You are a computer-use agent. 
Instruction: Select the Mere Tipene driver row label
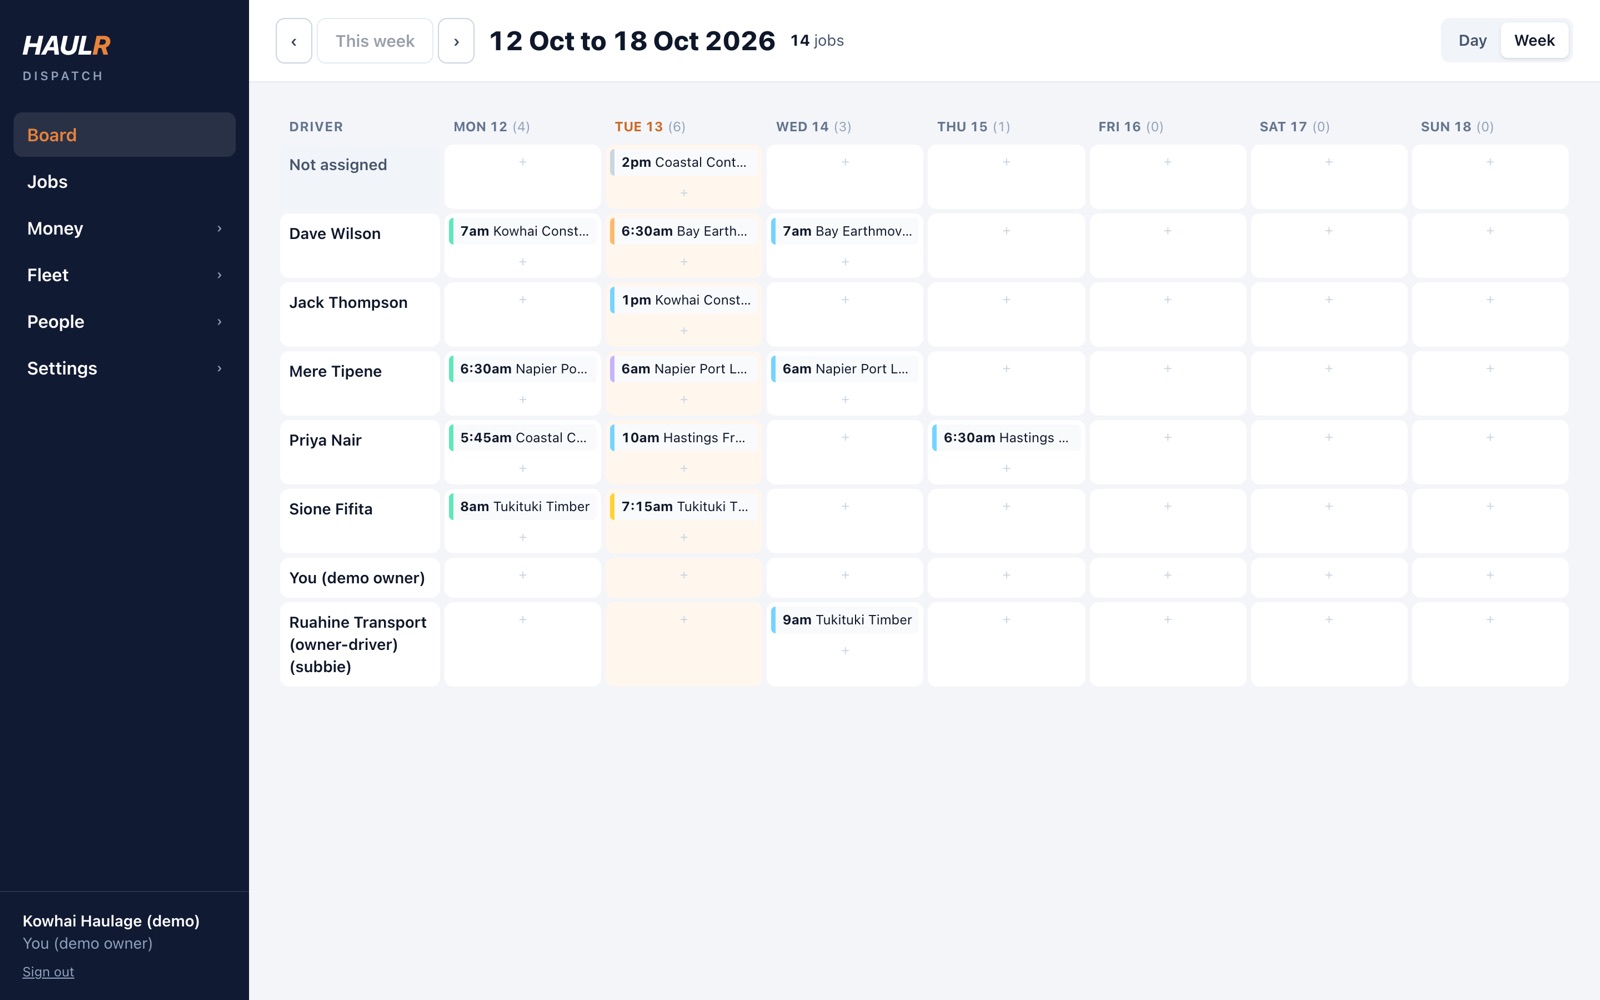click(x=335, y=372)
